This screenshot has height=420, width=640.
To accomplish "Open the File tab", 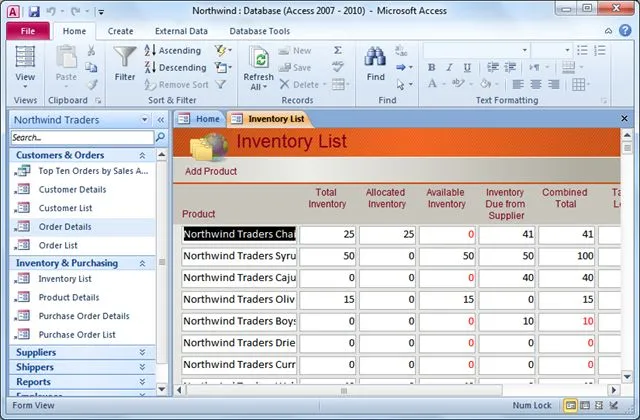I will (x=28, y=31).
